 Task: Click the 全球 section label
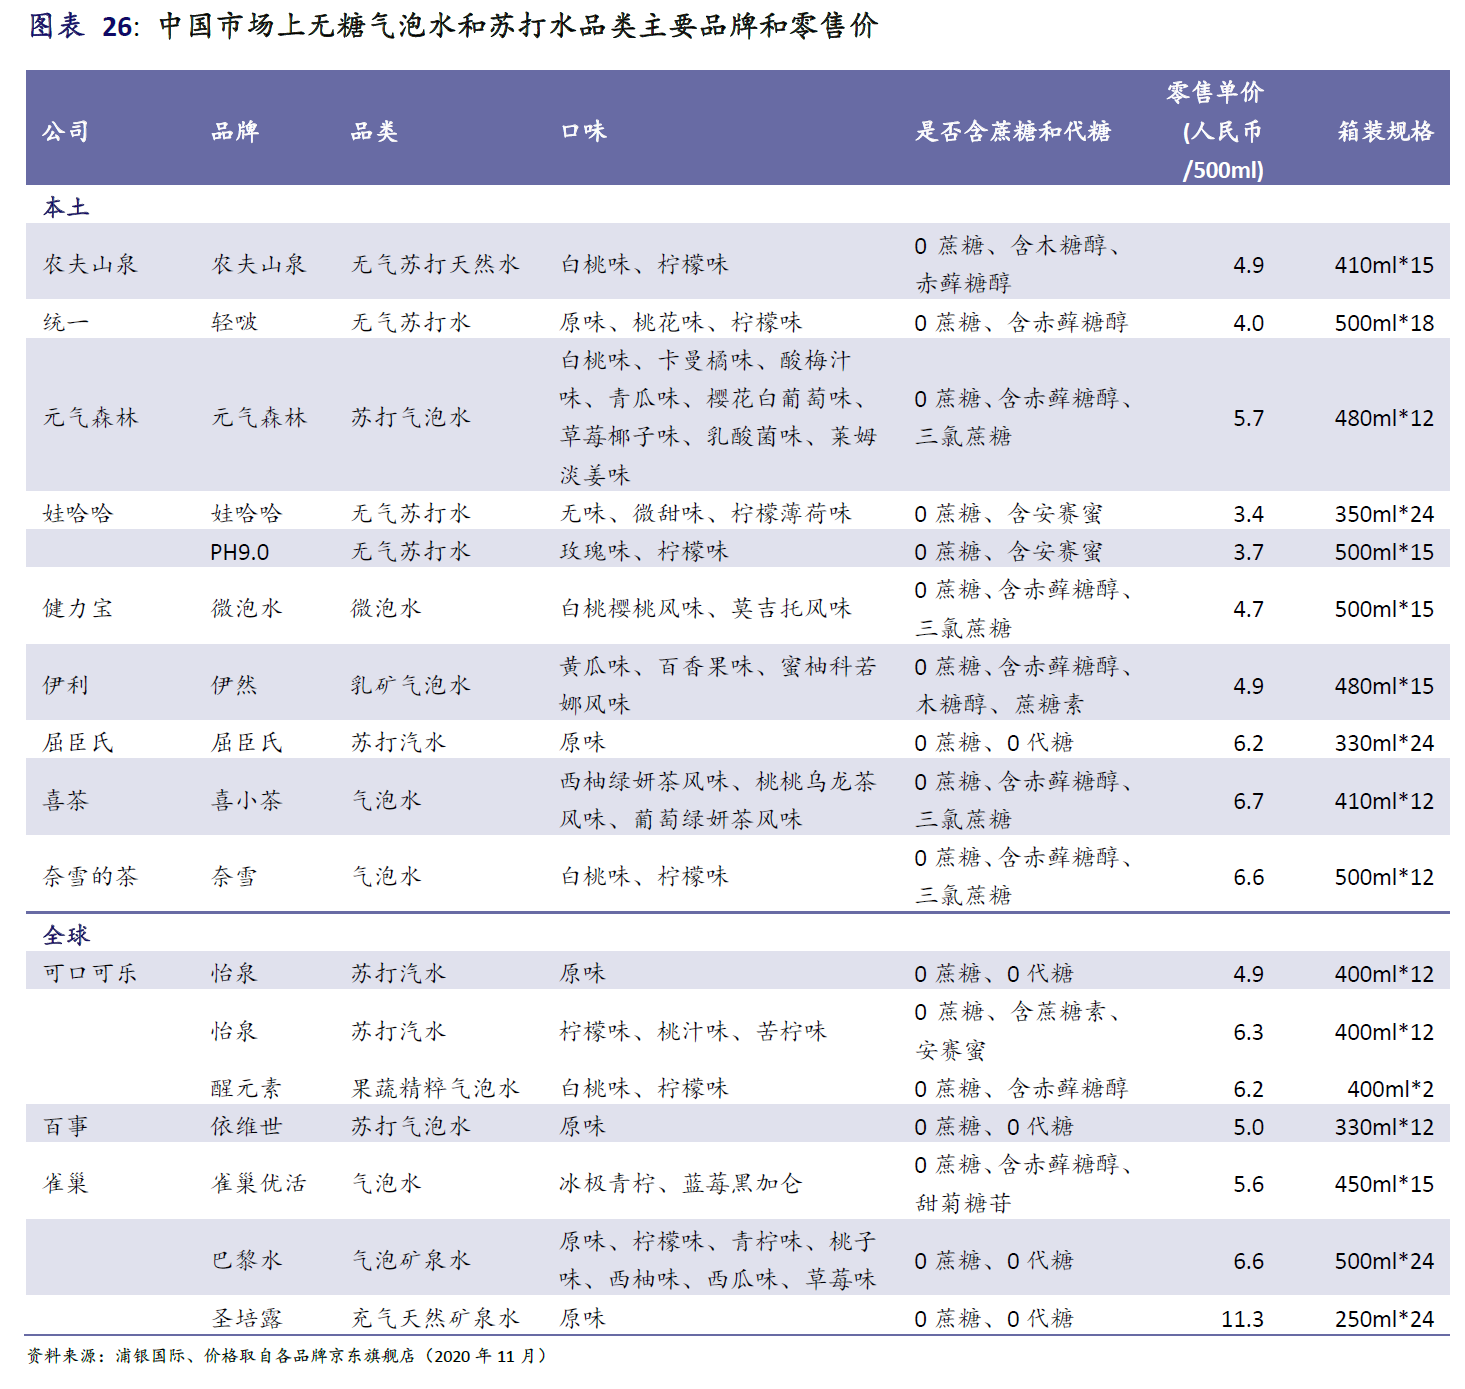66,935
